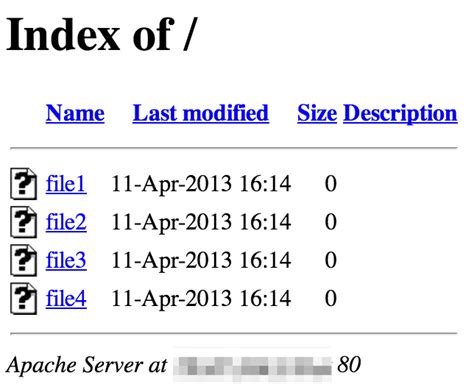The image size is (474, 384).
Task: Sort listing by Last modified header
Action: click(201, 113)
